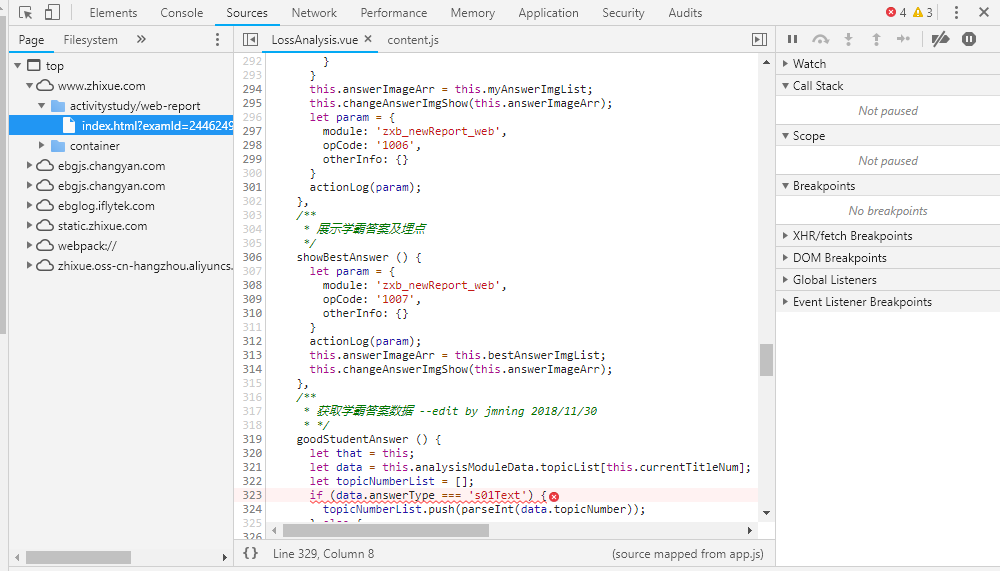The width and height of the screenshot is (1000, 571).
Task: Click the code editor scroll-up arrow
Action: pyautogui.click(x=767, y=63)
